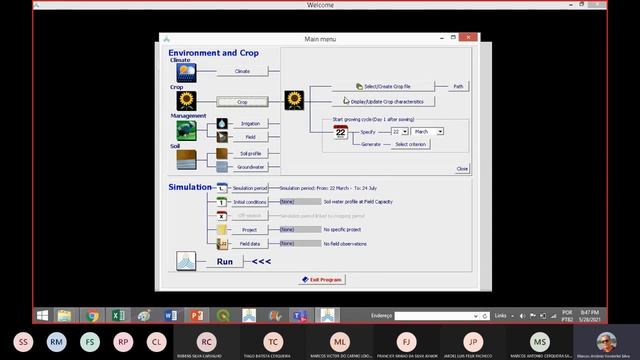Select participant avatar JP
The height and width of the screenshot is (360, 640).
[x=473, y=342]
